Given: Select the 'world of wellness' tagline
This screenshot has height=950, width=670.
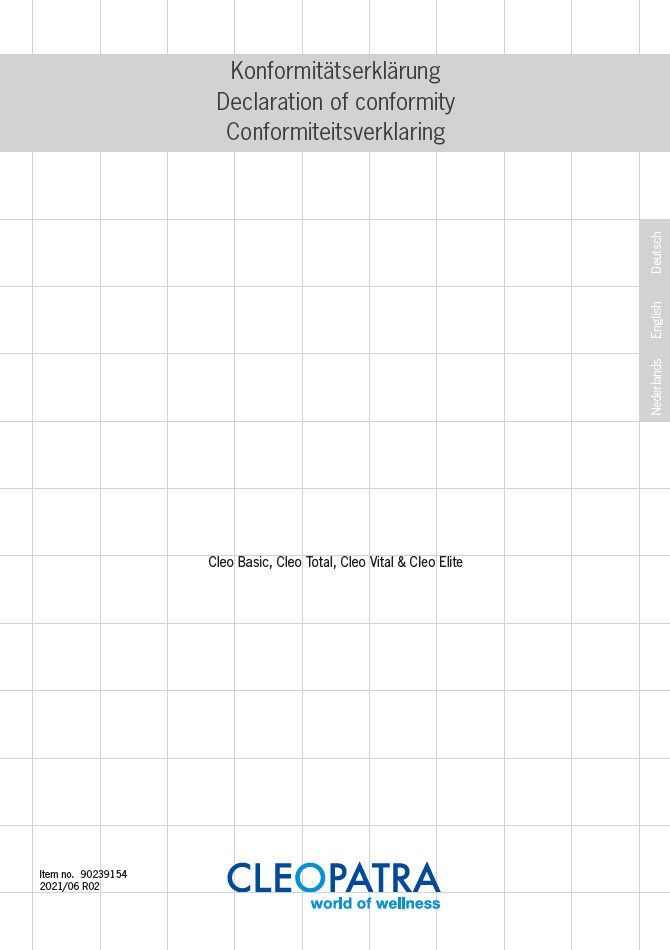Looking at the screenshot, I should click(375, 904).
